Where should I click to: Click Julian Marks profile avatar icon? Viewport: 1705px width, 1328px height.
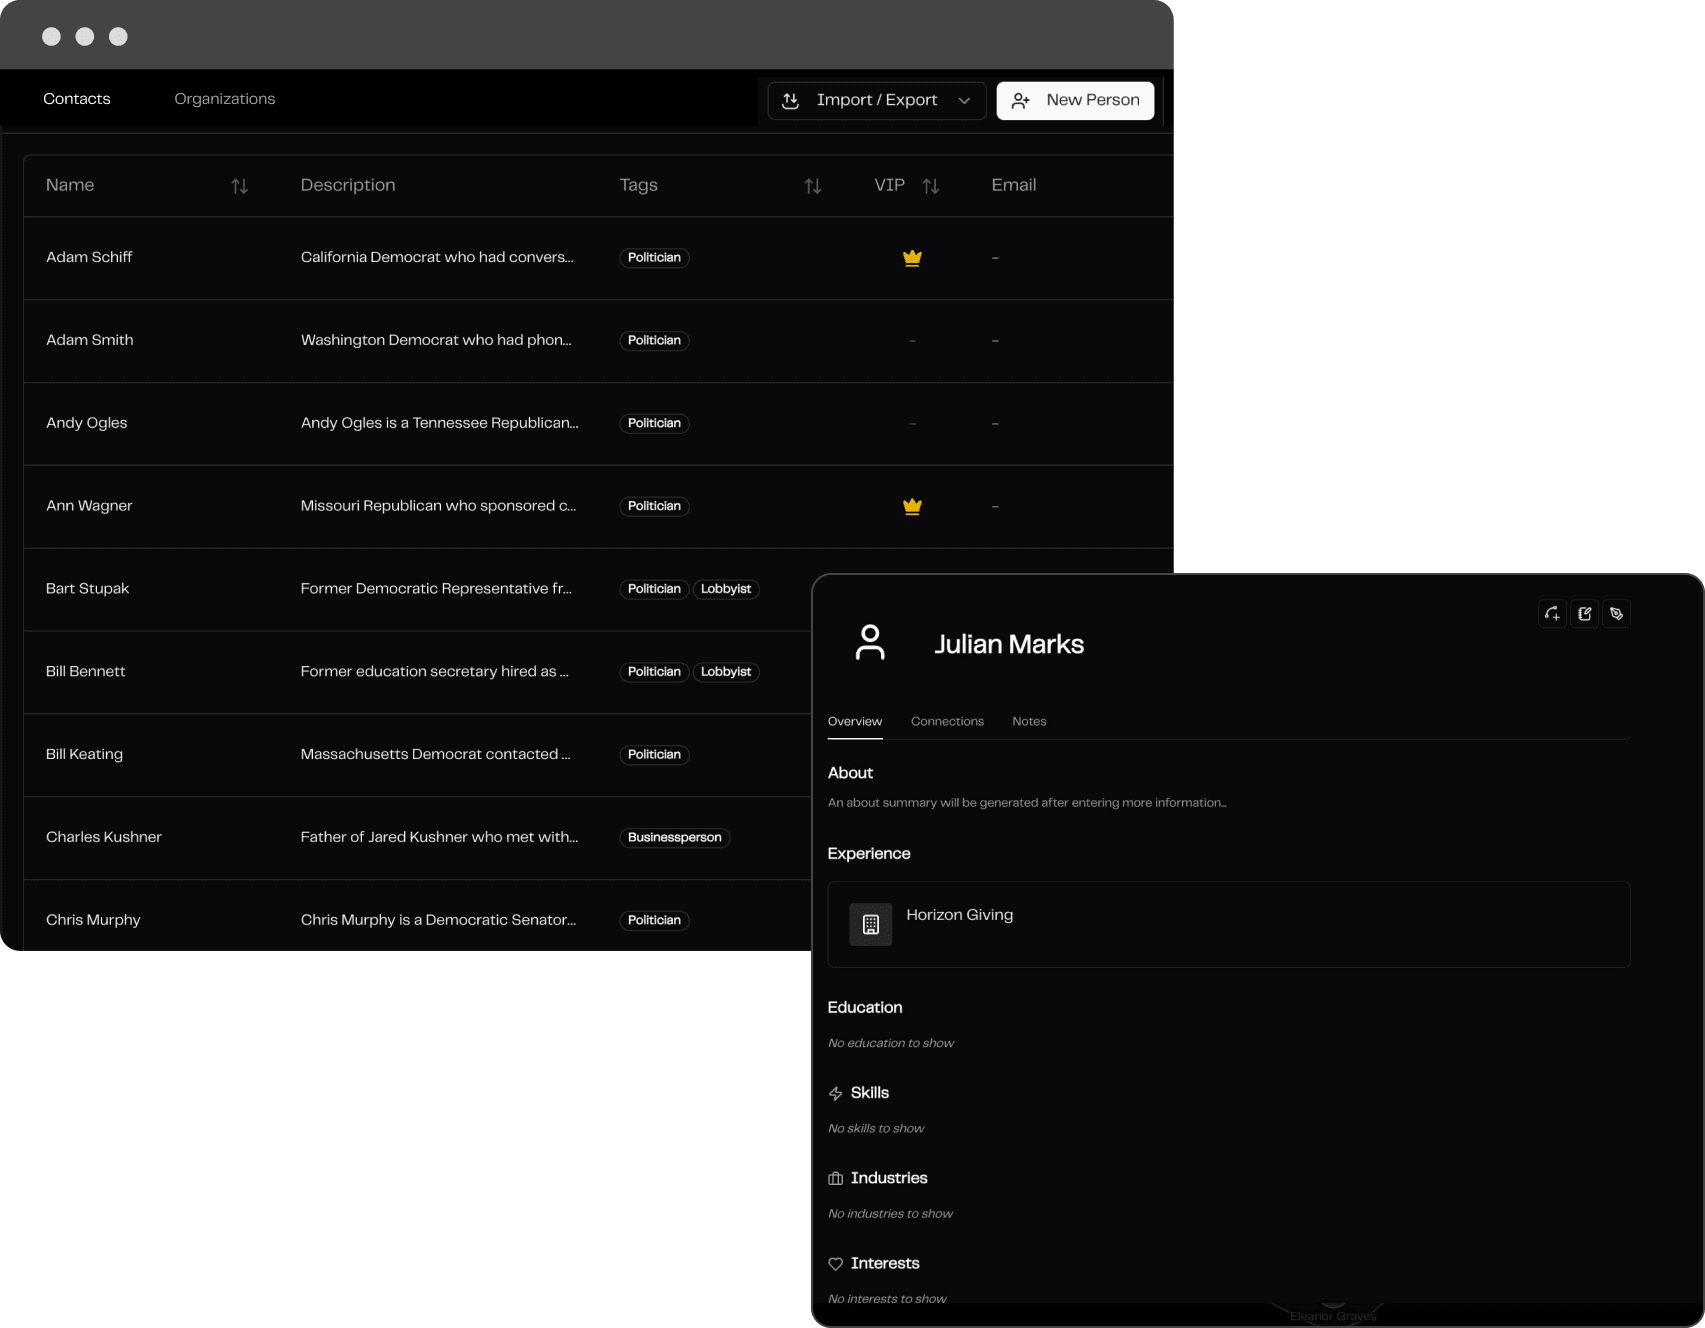[x=870, y=643]
